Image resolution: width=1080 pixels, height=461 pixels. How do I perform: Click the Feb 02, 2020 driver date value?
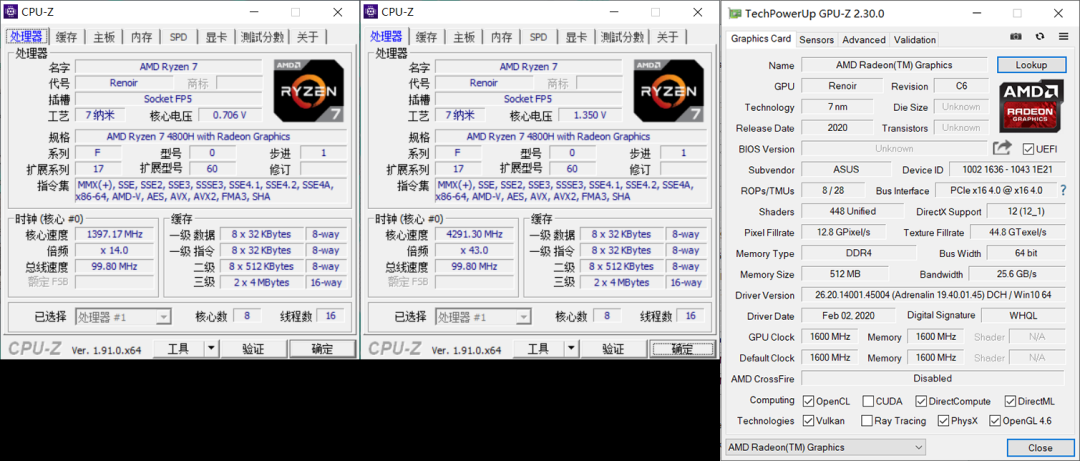click(x=851, y=316)
